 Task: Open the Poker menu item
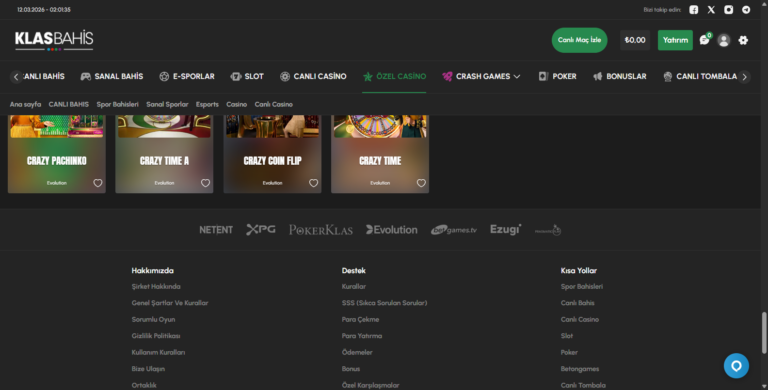[x=557, y=76]
